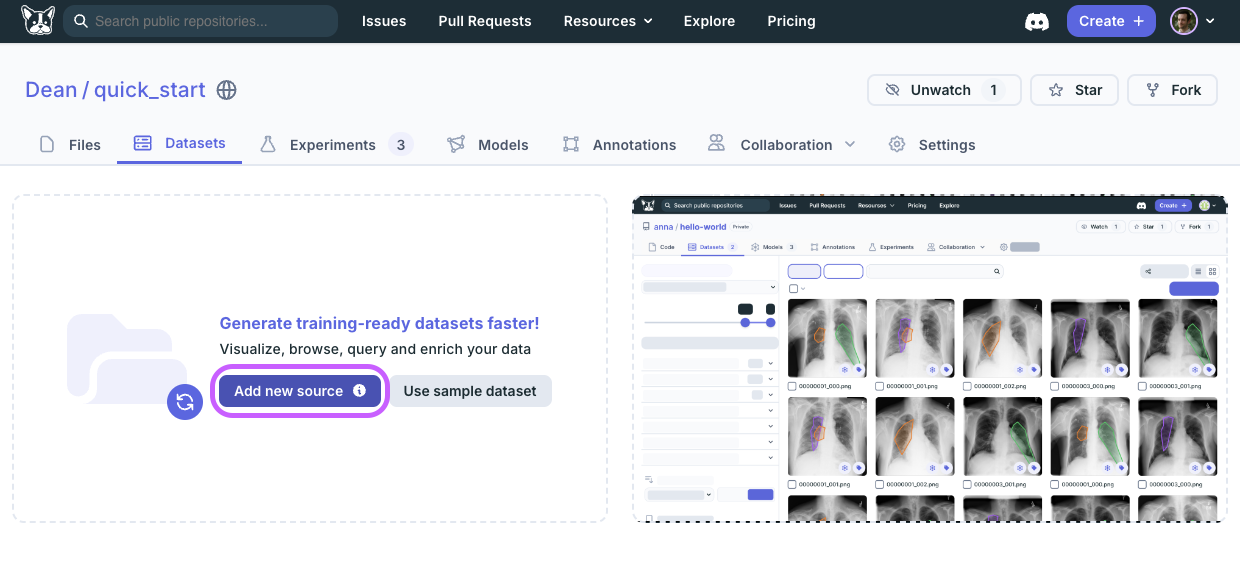Click the Fork branch icon
Viewport: 1240px width, 583px height.
[x=1154, y=90]
